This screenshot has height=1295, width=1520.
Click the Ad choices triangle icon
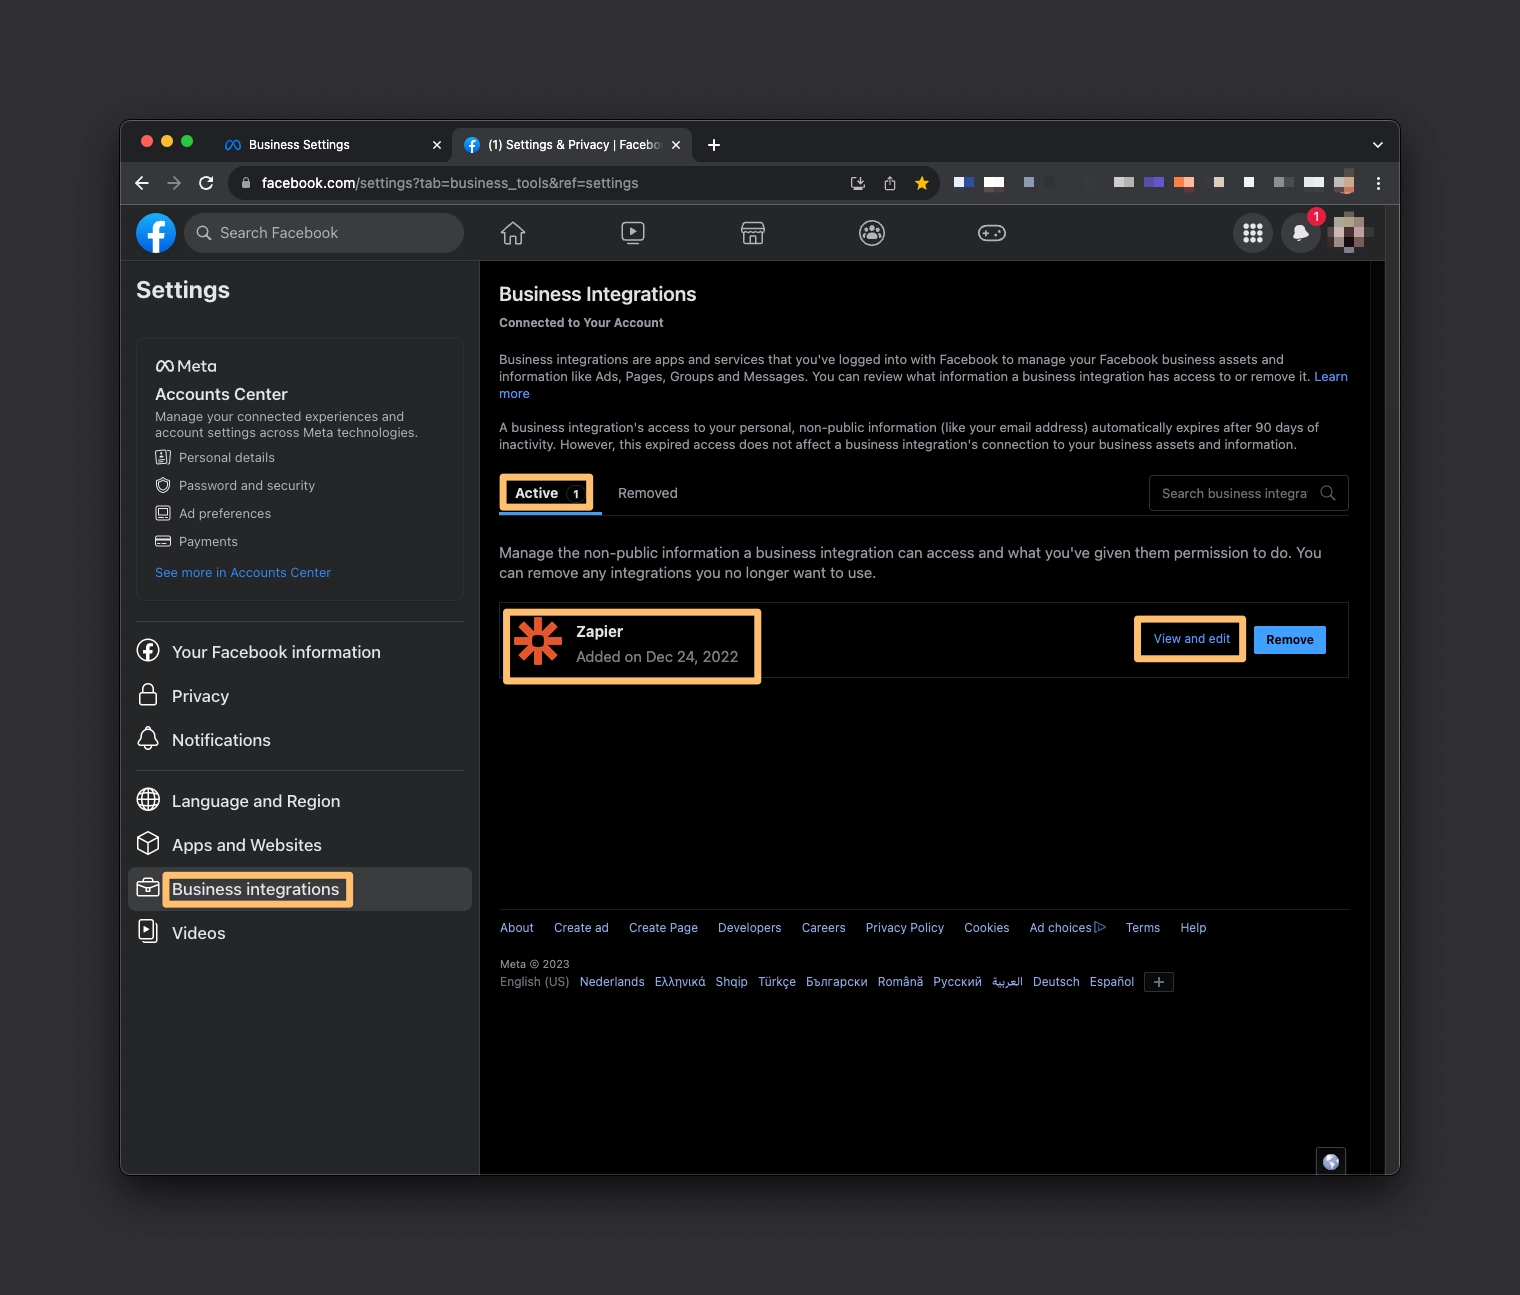point(1100,927)
